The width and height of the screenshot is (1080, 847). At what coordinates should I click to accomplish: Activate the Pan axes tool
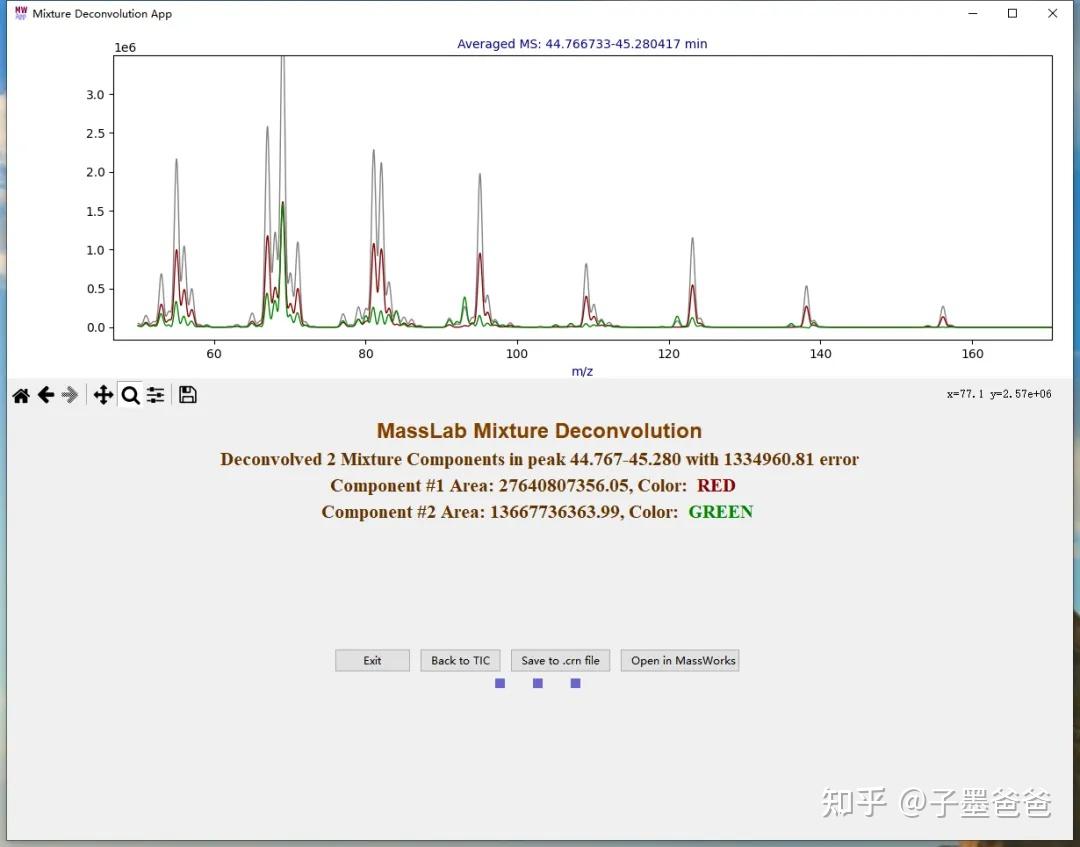pos(103,395)
